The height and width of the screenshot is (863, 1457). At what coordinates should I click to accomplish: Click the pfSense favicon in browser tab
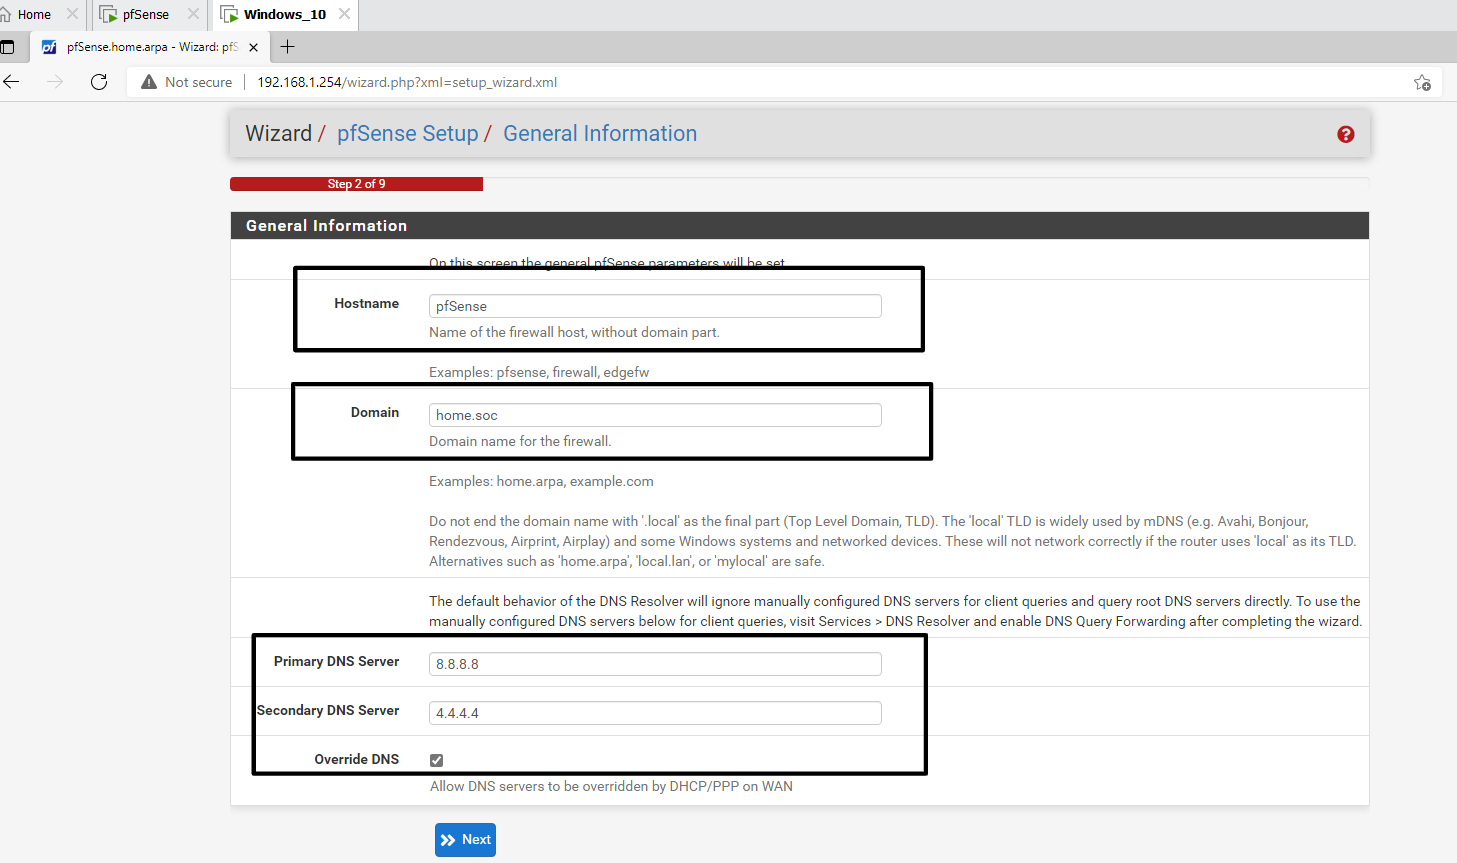49,47
